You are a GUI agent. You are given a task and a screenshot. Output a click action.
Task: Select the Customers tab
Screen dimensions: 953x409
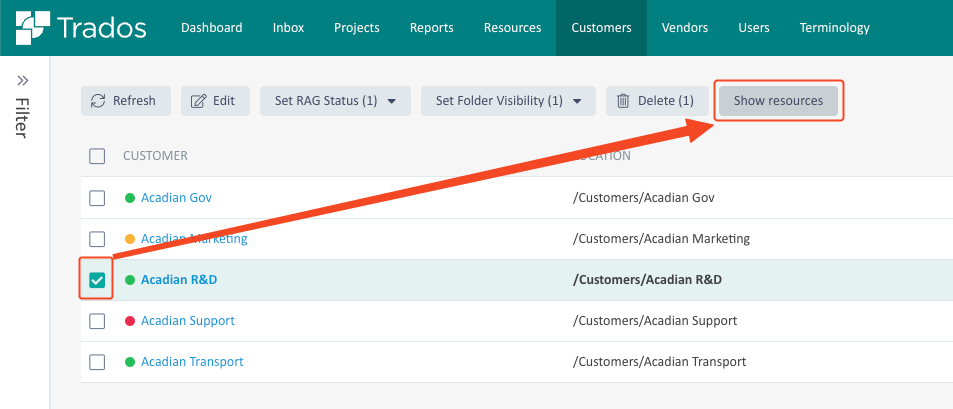tap(601, 28)
